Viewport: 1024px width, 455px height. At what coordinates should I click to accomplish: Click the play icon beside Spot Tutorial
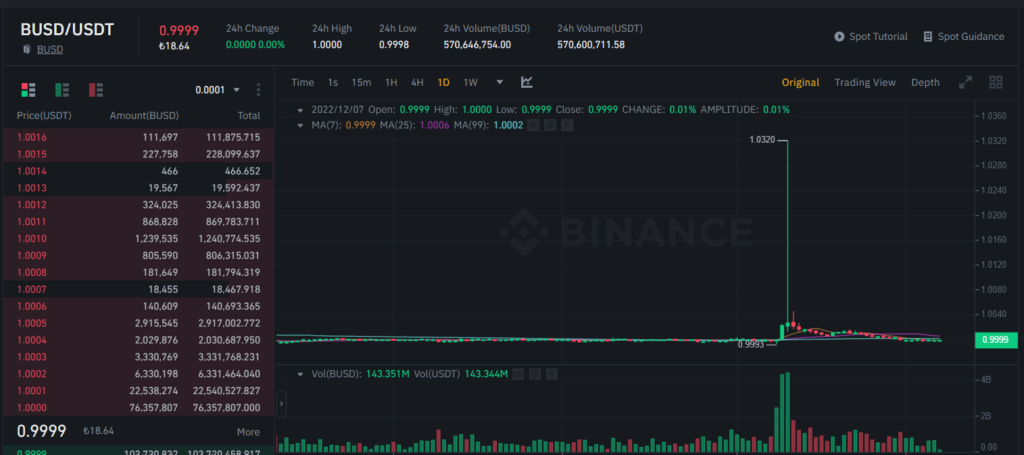coord(839,37)
